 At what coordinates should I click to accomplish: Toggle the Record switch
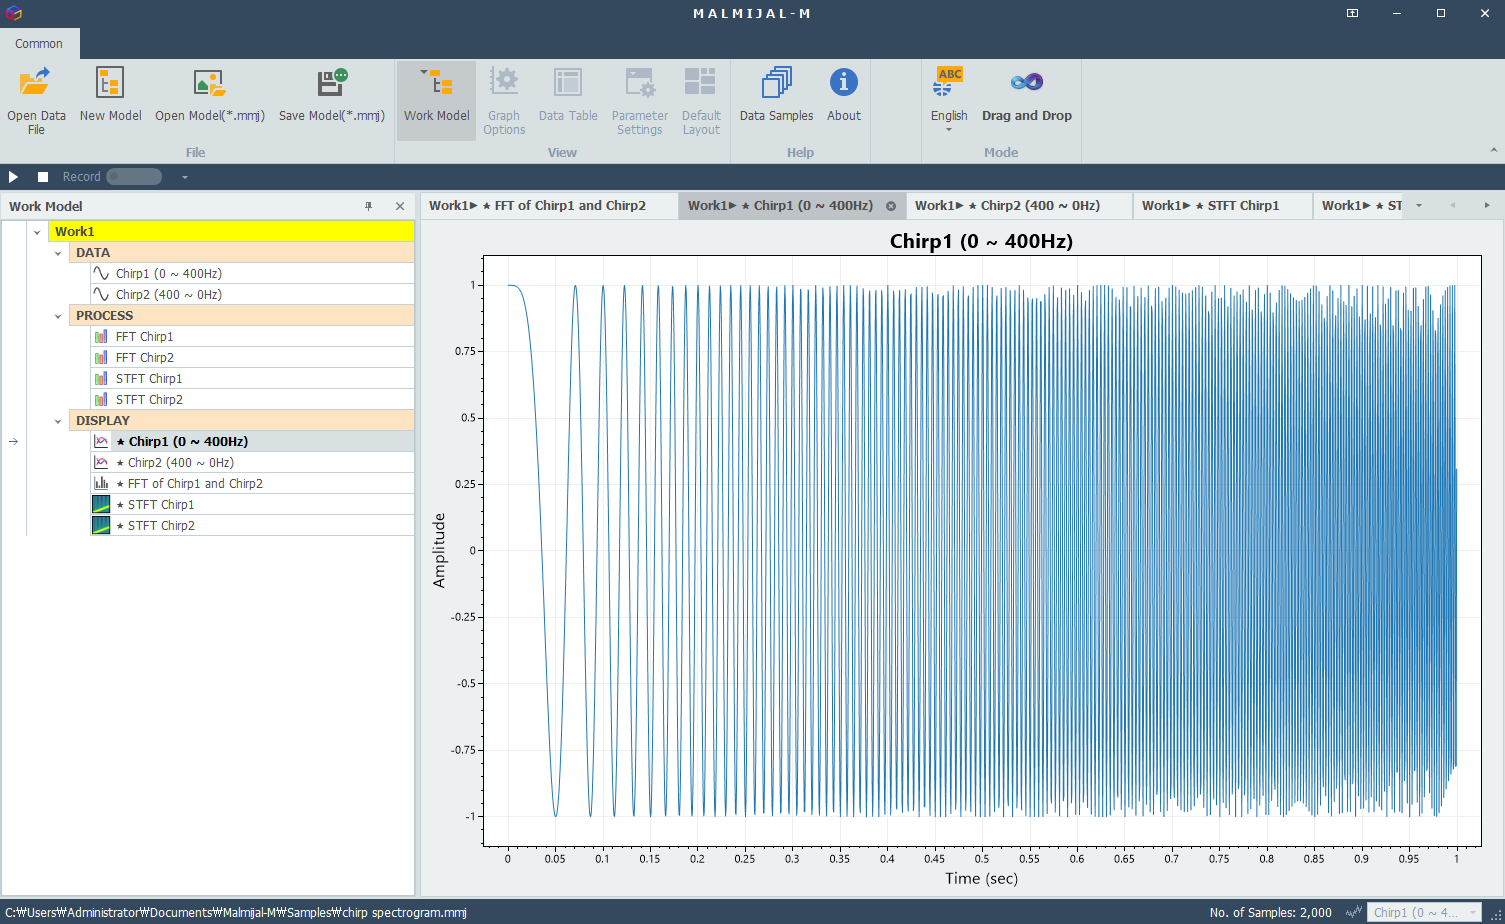point(134,177)
